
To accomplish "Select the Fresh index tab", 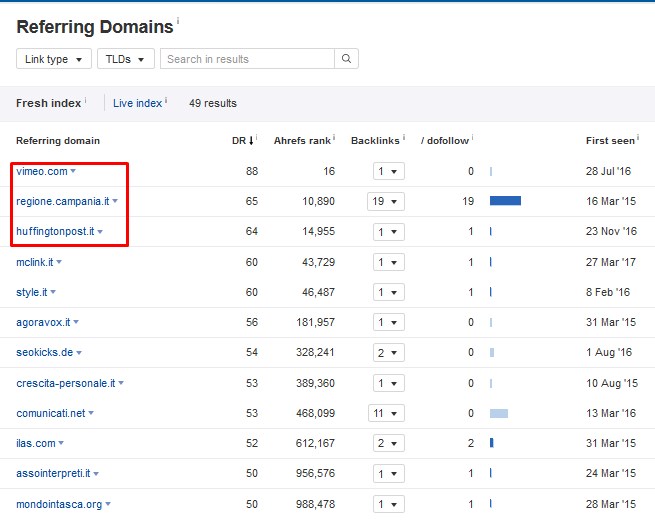I will (x=49, y=103).
